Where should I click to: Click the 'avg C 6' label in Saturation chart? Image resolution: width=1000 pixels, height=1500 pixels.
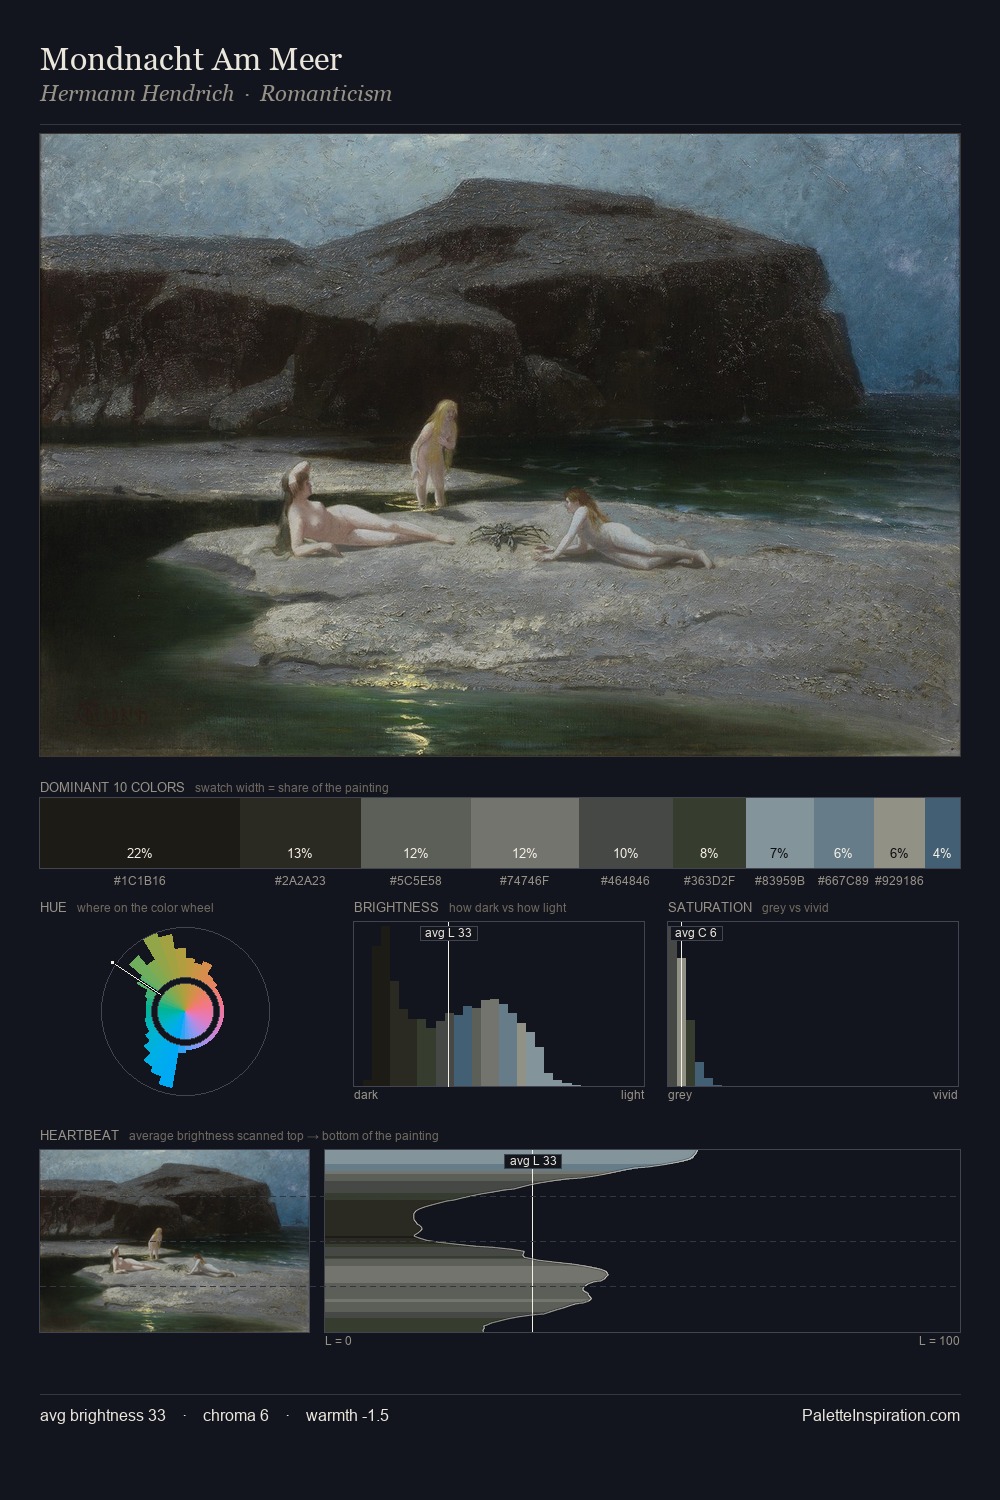695,933
